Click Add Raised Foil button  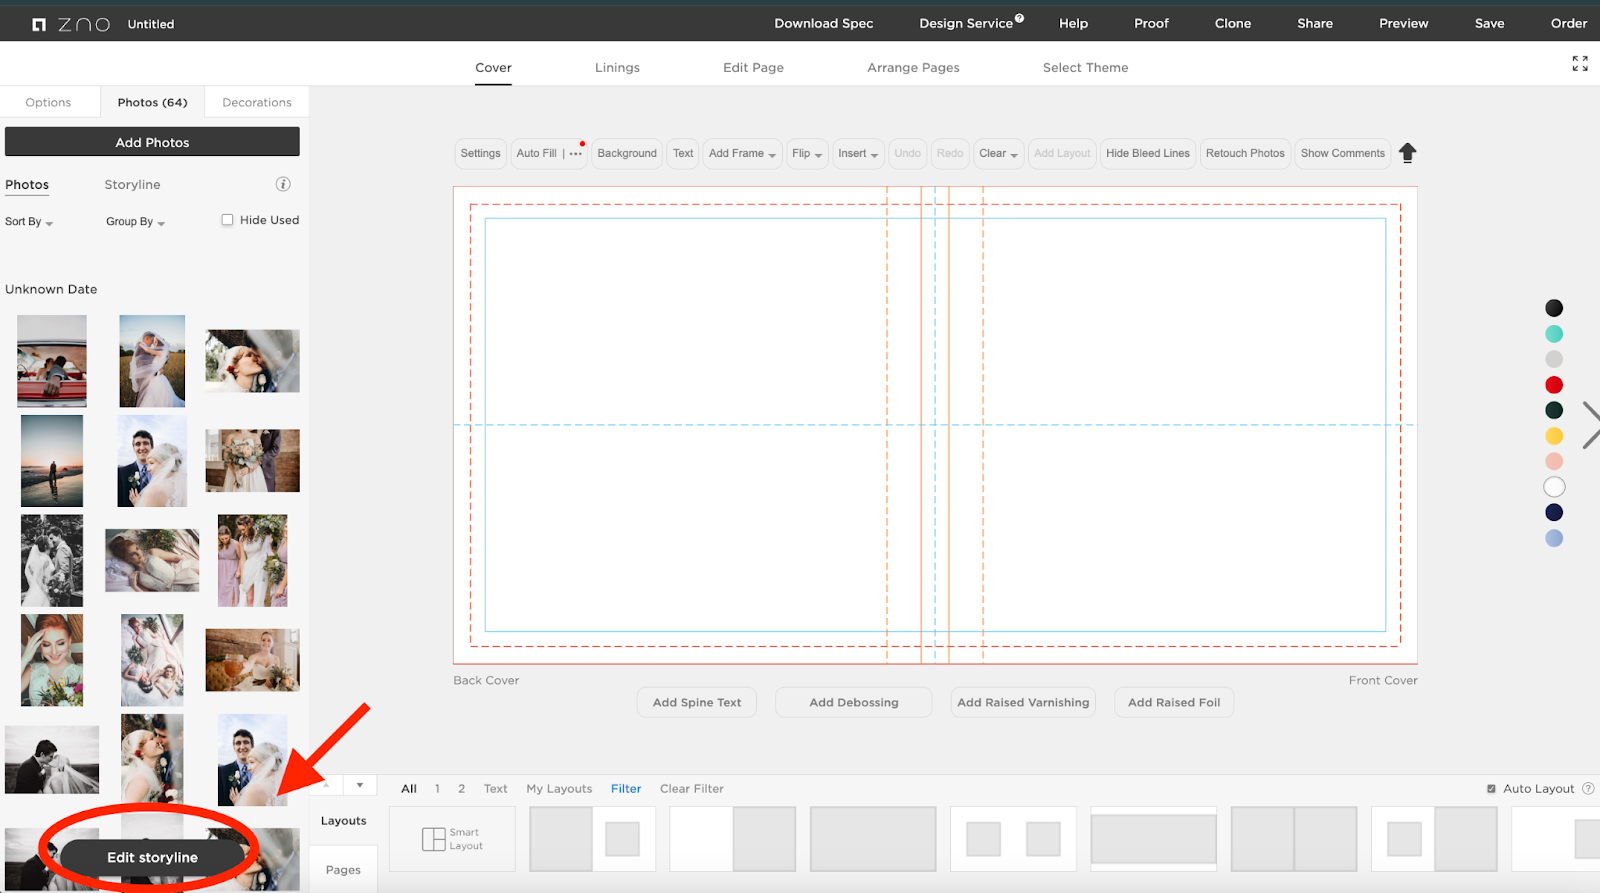(1174, 702)
